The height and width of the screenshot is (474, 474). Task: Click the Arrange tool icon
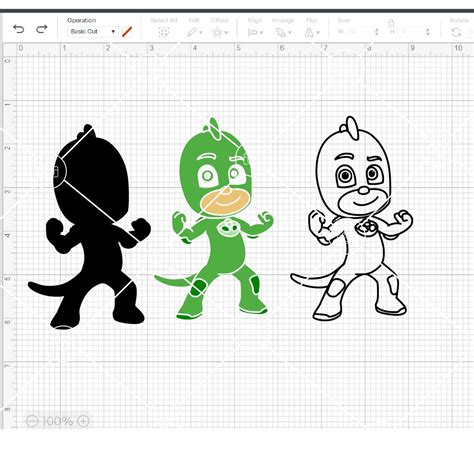pyautogui.click(x=280, y=32)
